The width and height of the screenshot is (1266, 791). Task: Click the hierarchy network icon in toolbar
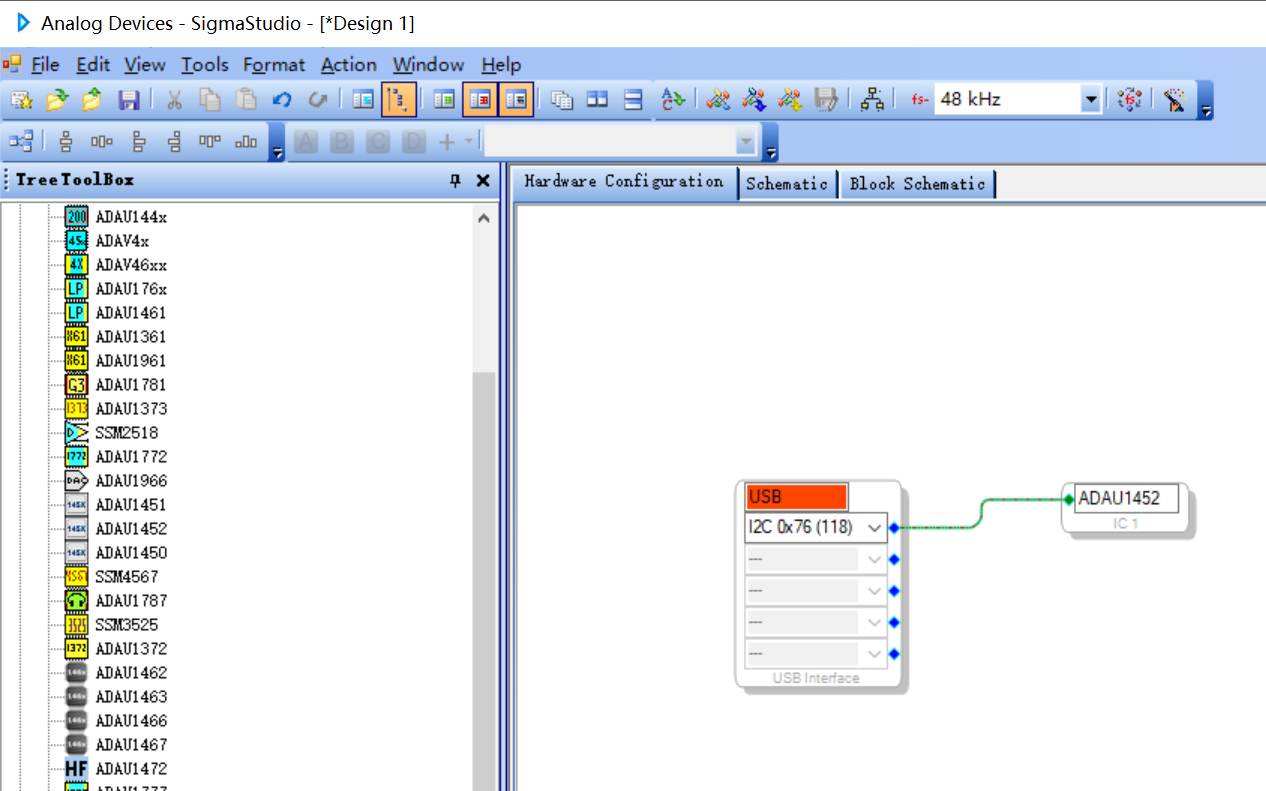(x=873, y=100)
